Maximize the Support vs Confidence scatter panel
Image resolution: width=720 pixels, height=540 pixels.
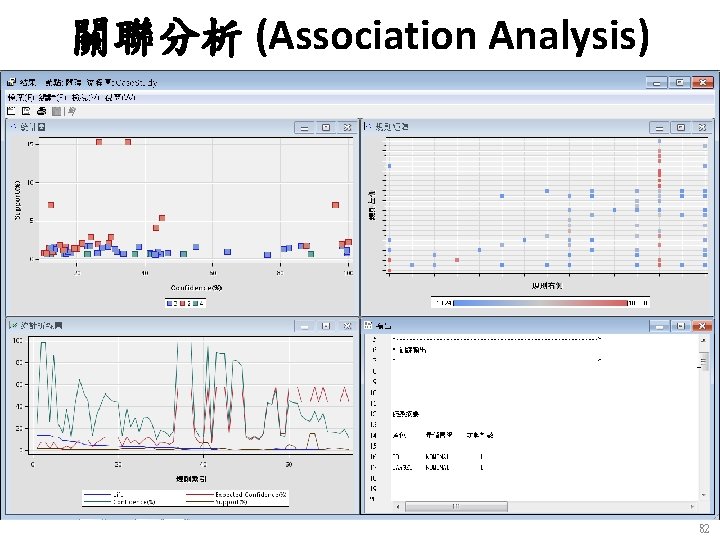click(326, 128)
